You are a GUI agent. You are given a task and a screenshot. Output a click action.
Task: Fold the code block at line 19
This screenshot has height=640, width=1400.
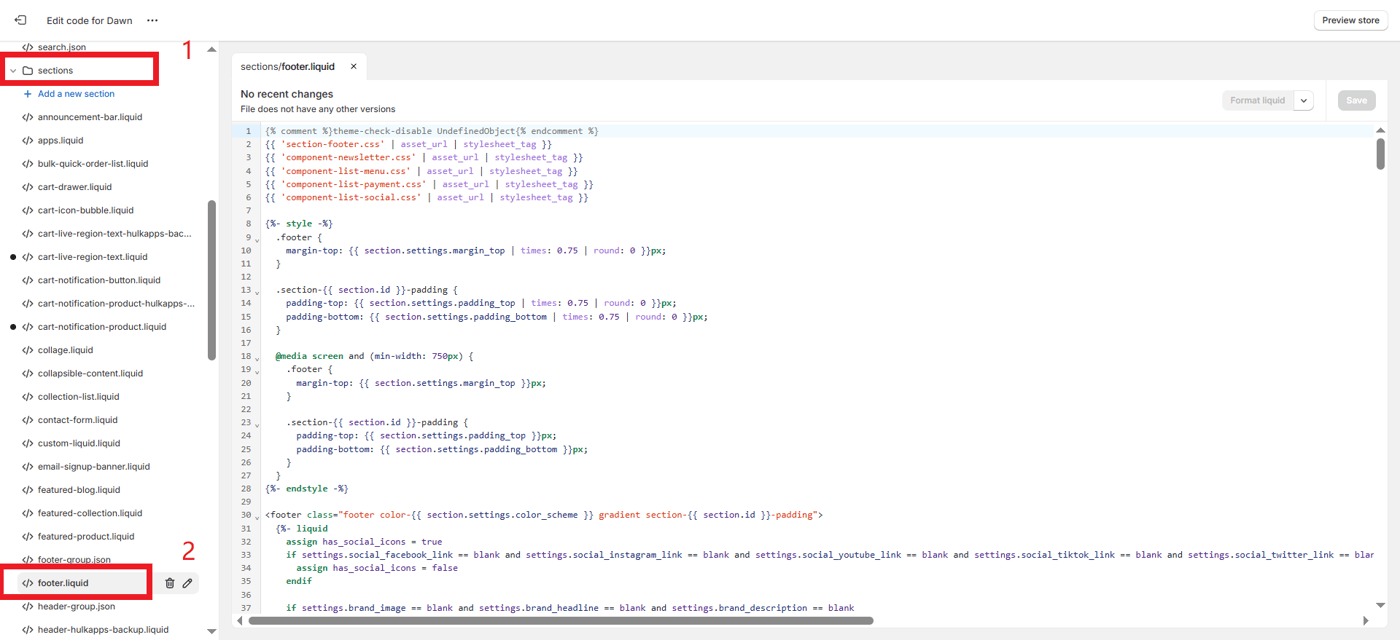tap(257, 371)
